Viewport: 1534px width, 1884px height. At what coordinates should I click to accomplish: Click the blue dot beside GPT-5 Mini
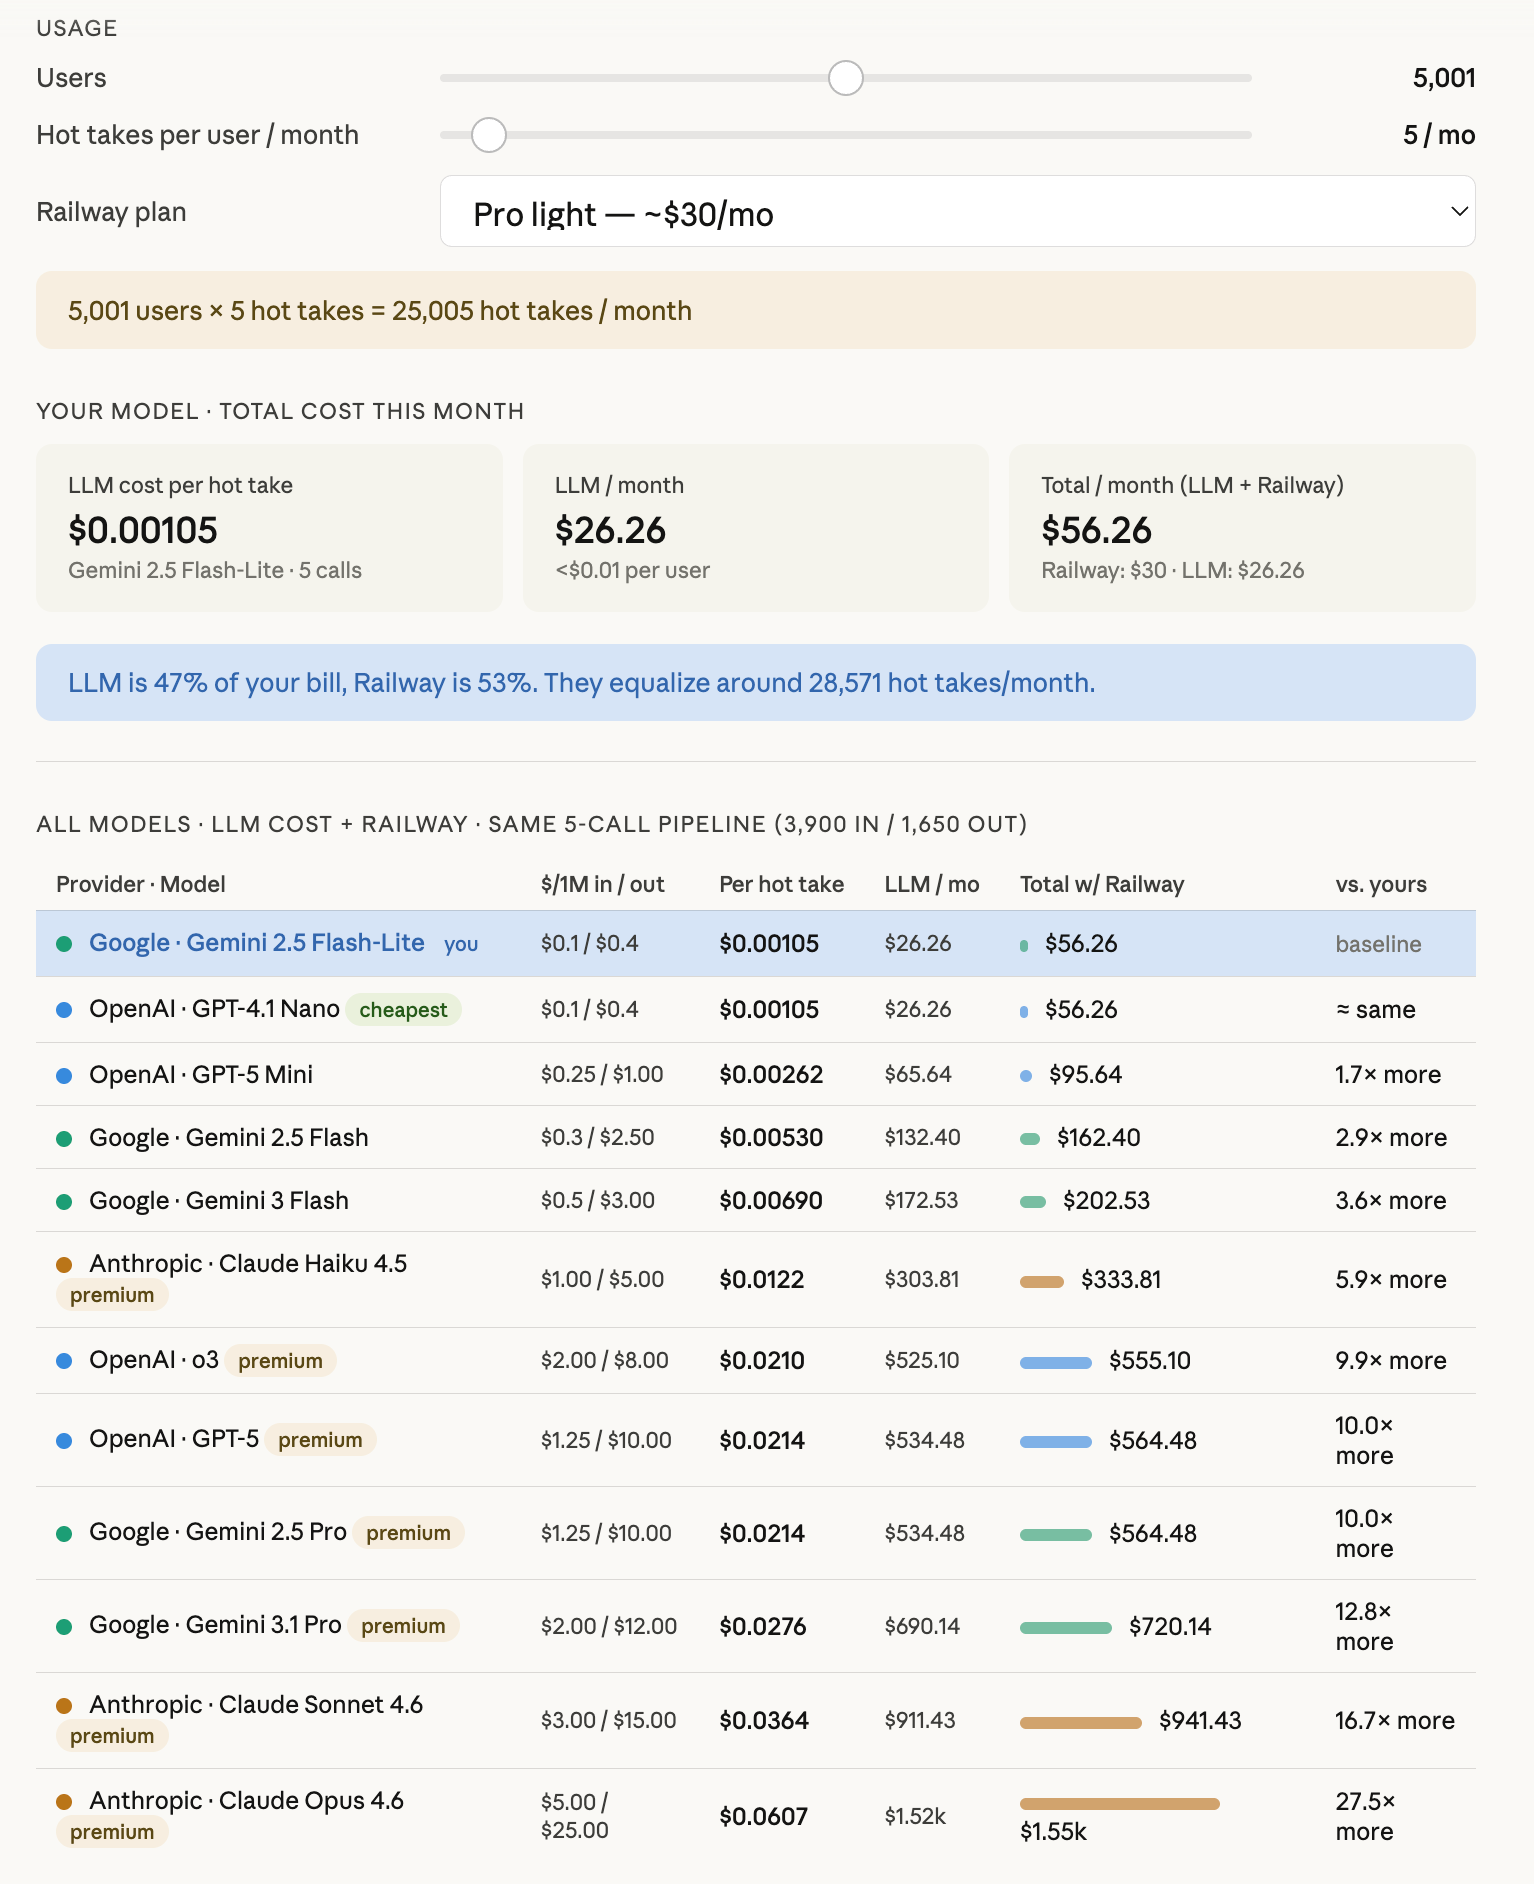[64, 1076]
